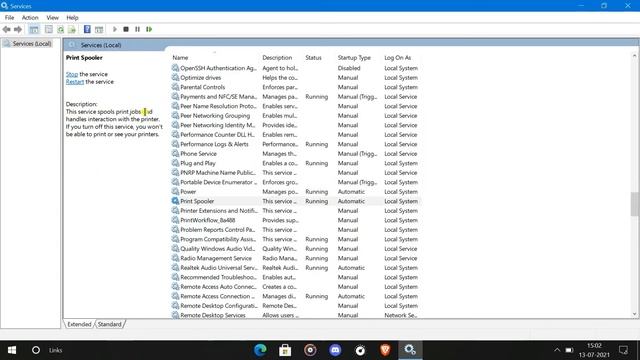Viewport: 640px width, 360px height.
Task: Select Program Compatibility Assistant service
Action: [296, 239]
